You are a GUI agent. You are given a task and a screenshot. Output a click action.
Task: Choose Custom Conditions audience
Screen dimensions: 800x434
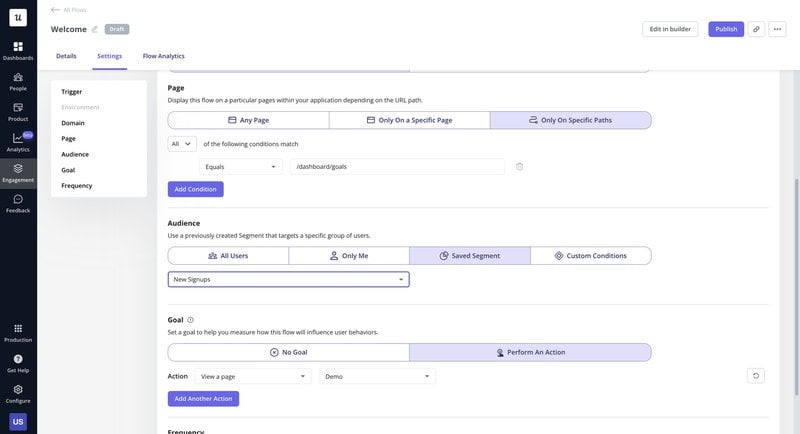[591, 256]
